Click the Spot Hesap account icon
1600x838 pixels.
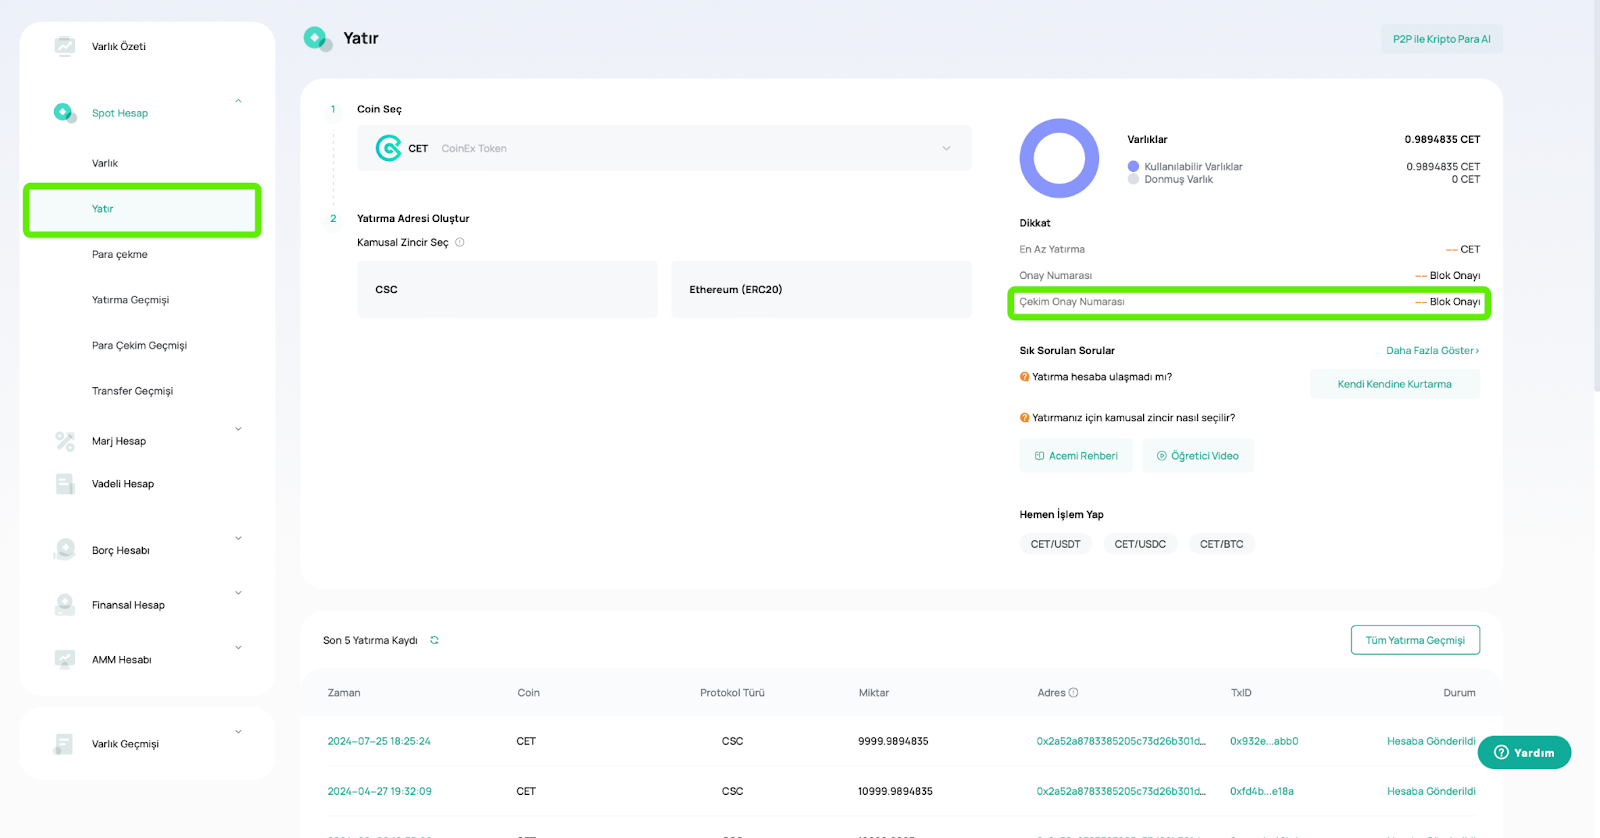65,113
